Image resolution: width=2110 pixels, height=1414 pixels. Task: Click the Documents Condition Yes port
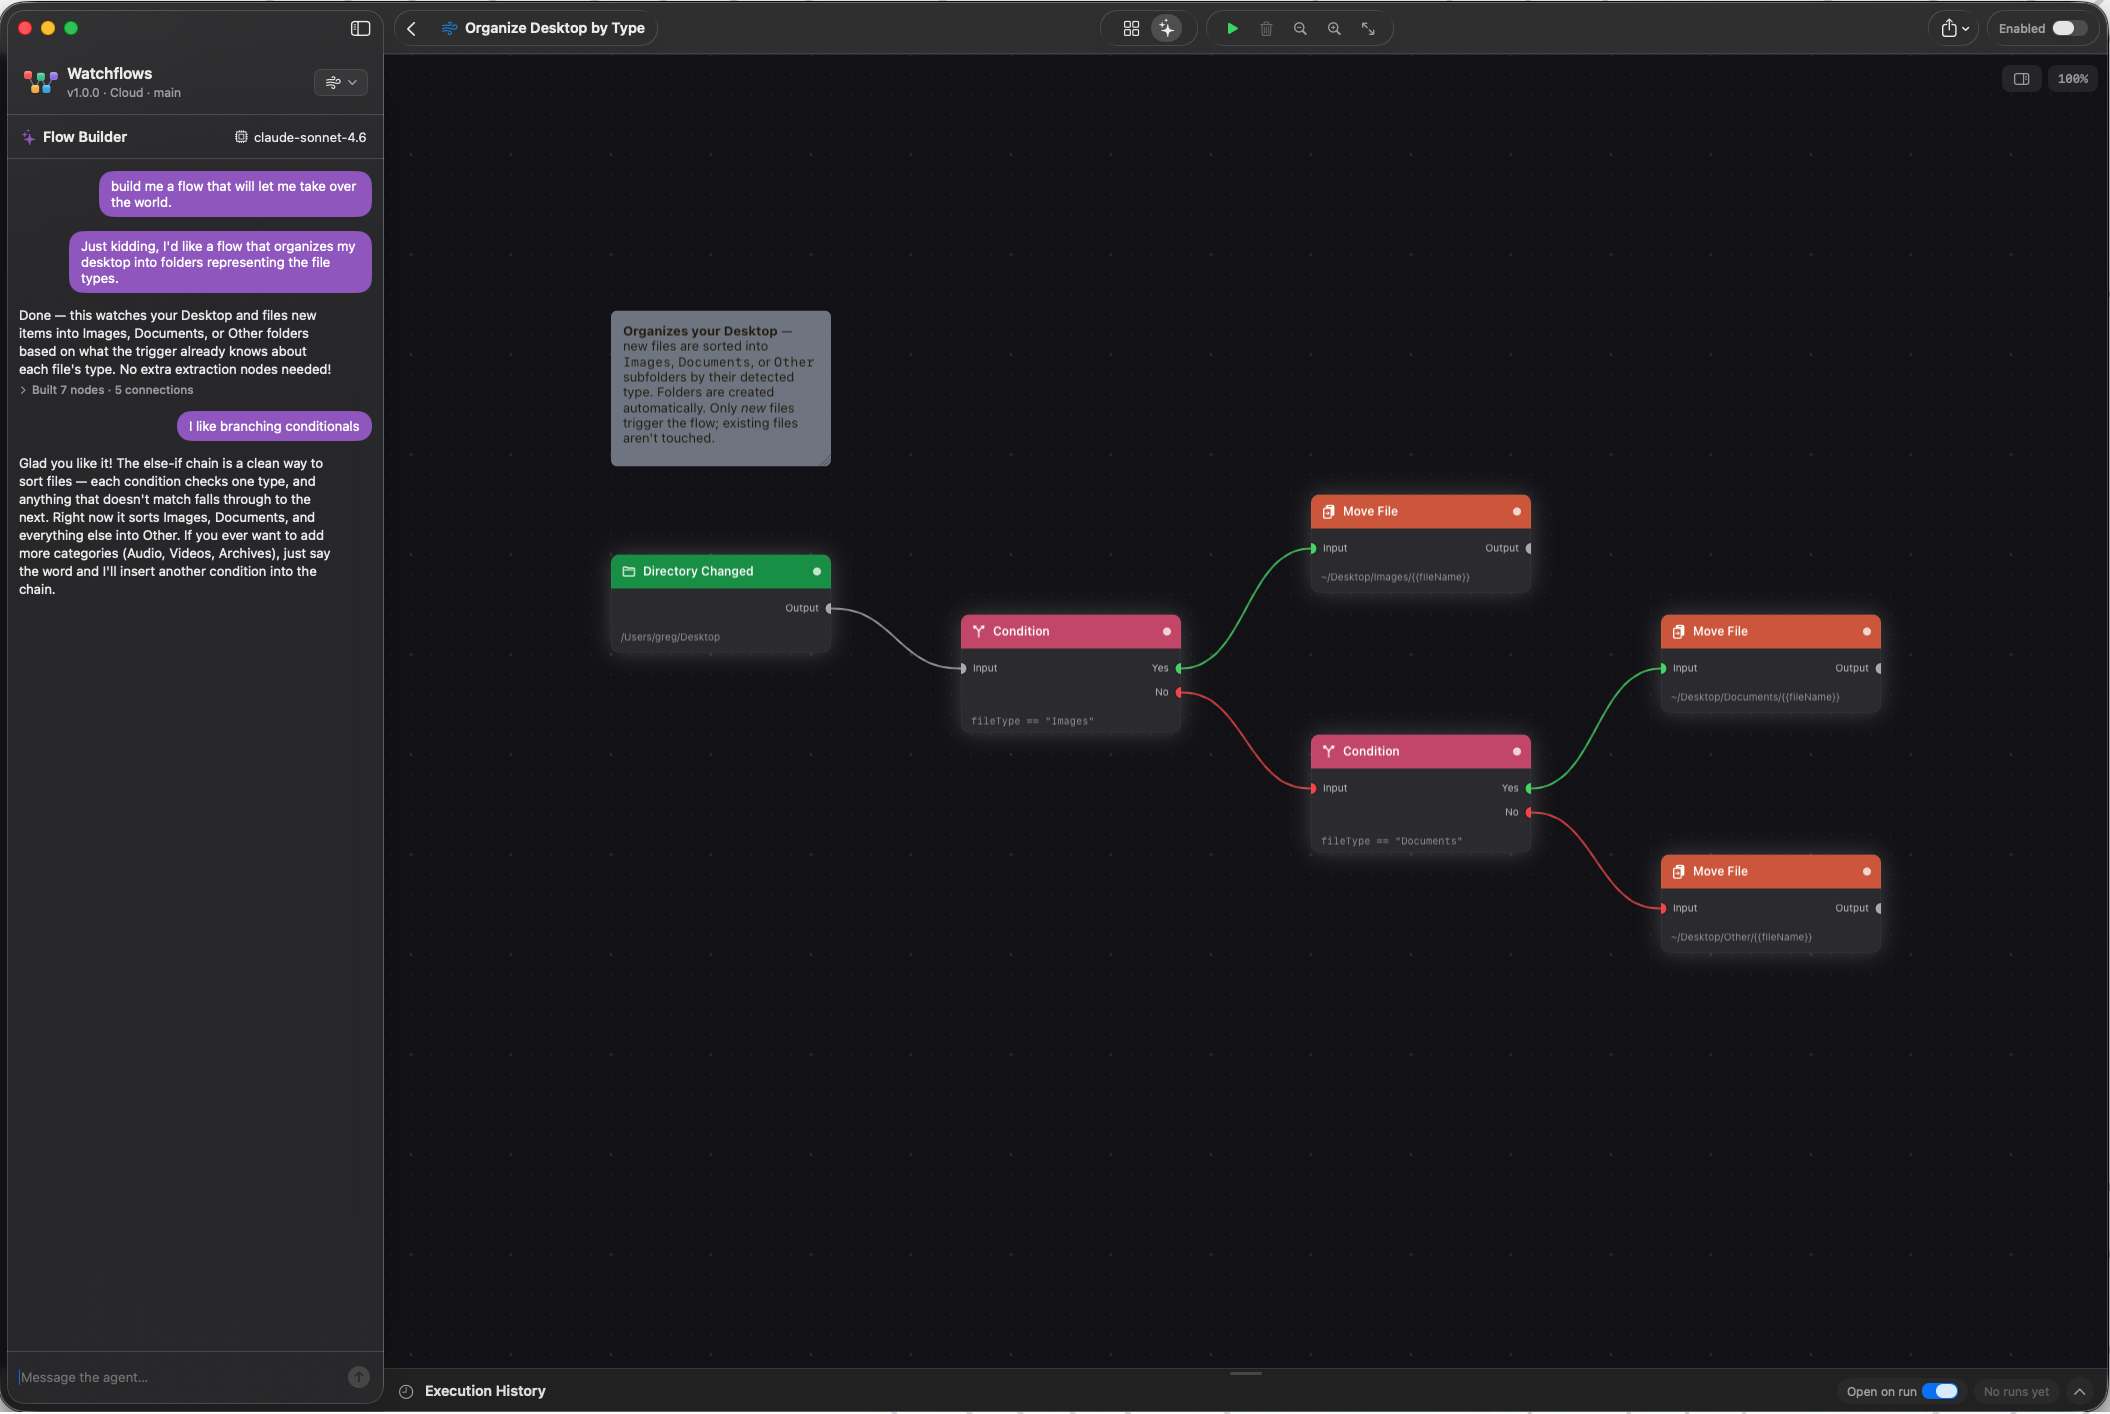(x=1529, y=788)
